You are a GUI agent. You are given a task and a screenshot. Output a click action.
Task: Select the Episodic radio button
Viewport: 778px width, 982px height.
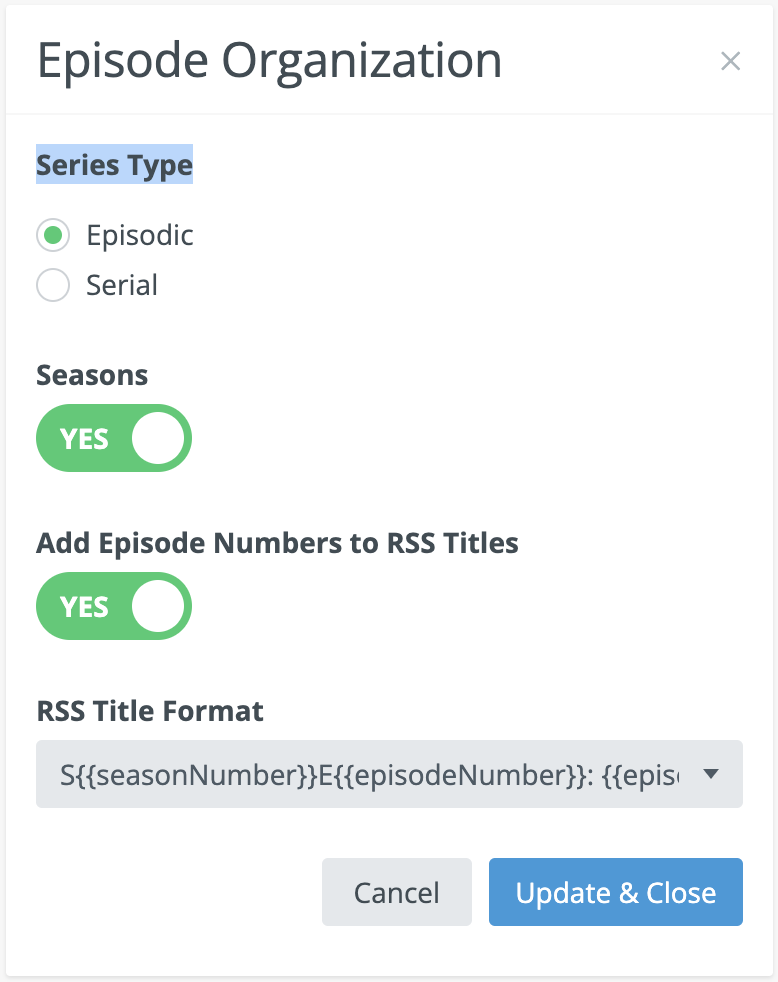point(53,236)
